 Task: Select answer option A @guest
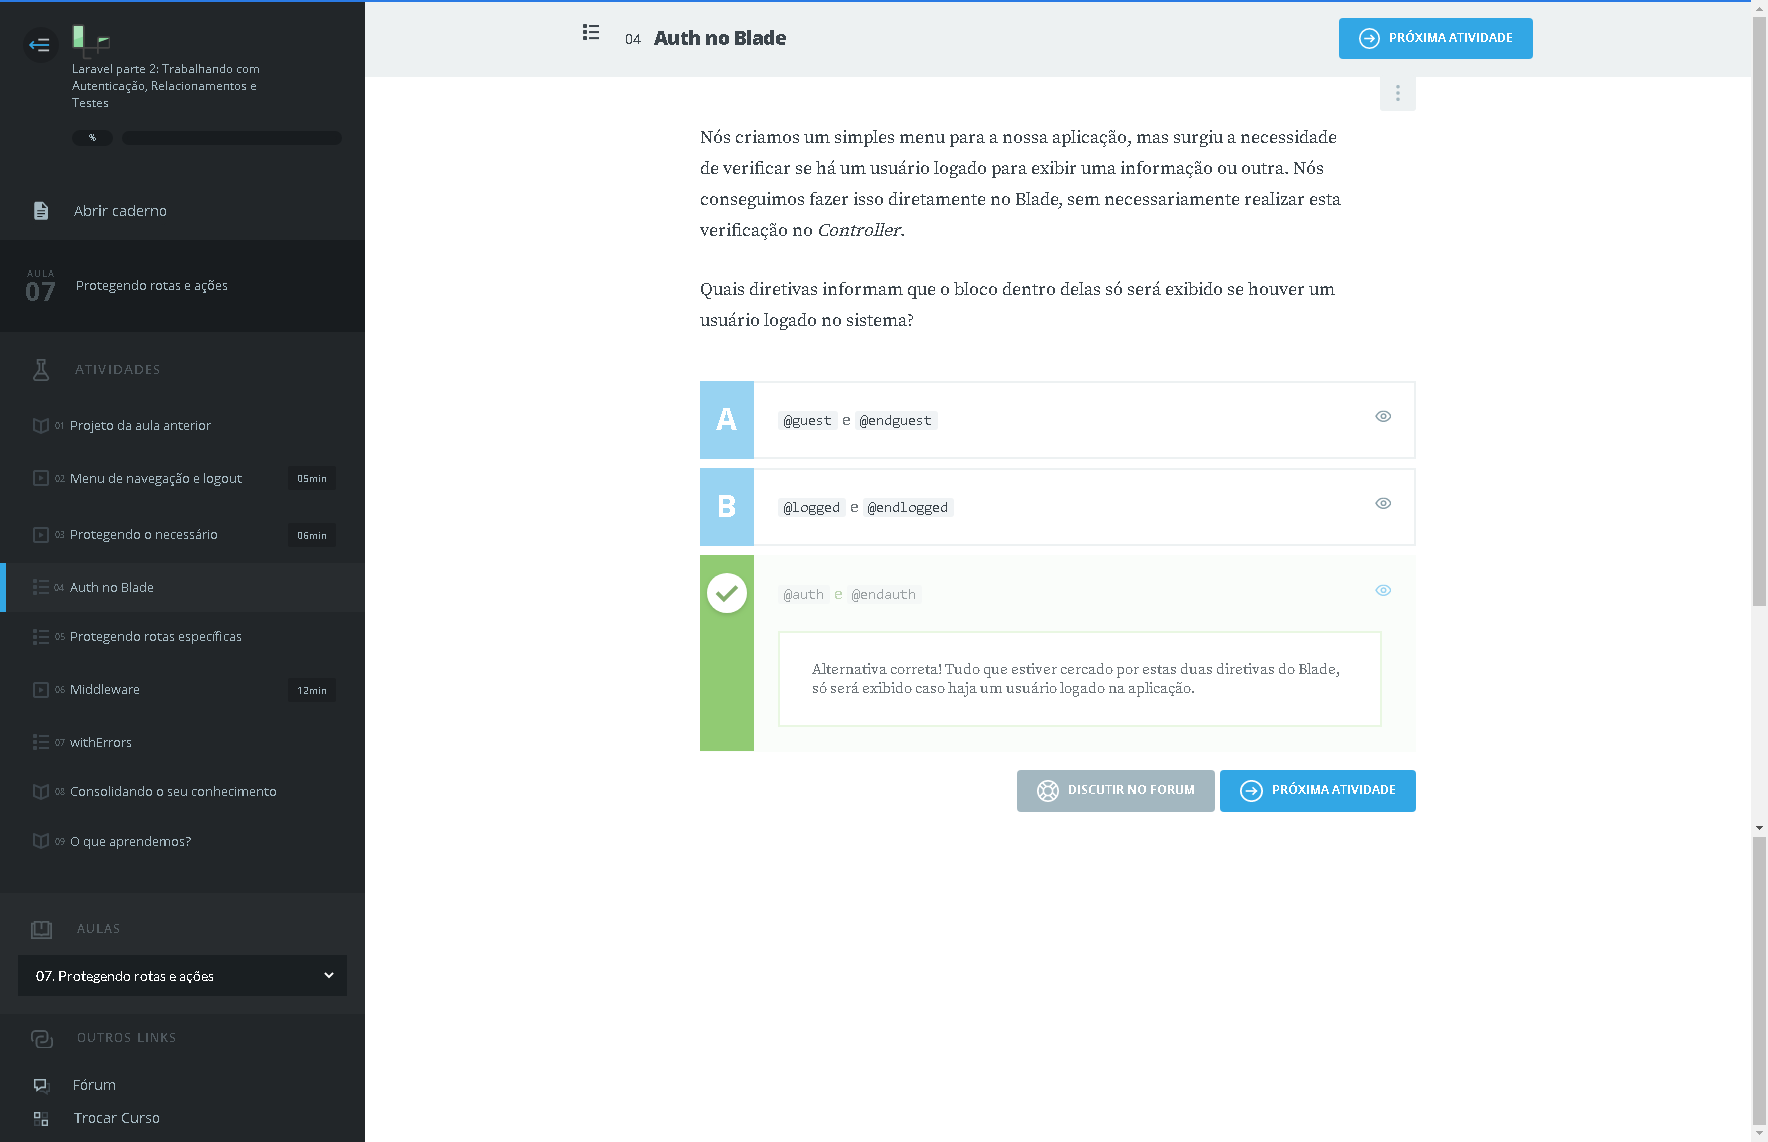[x=727, y=420]
